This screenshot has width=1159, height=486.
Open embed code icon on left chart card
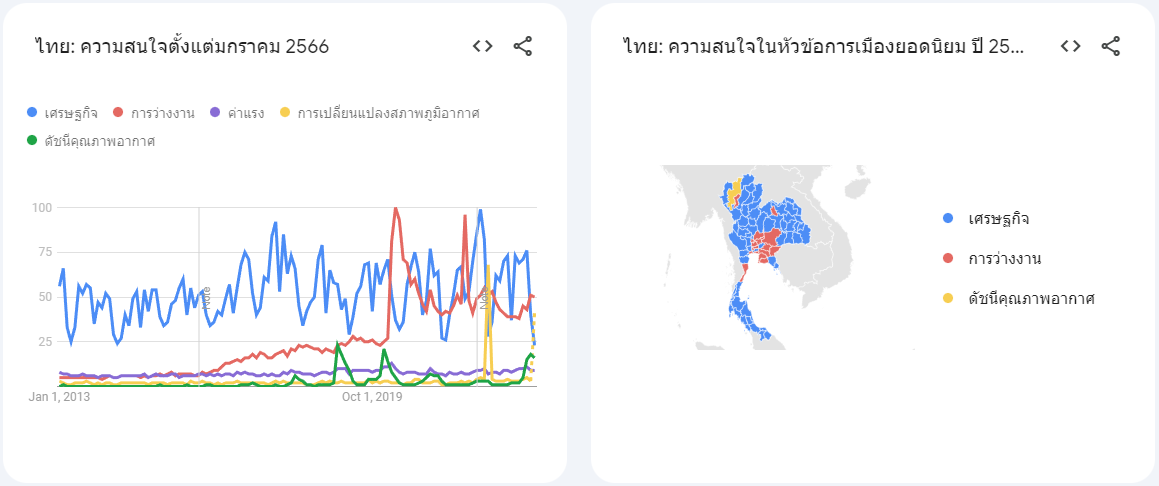click(x=483, y=47)
